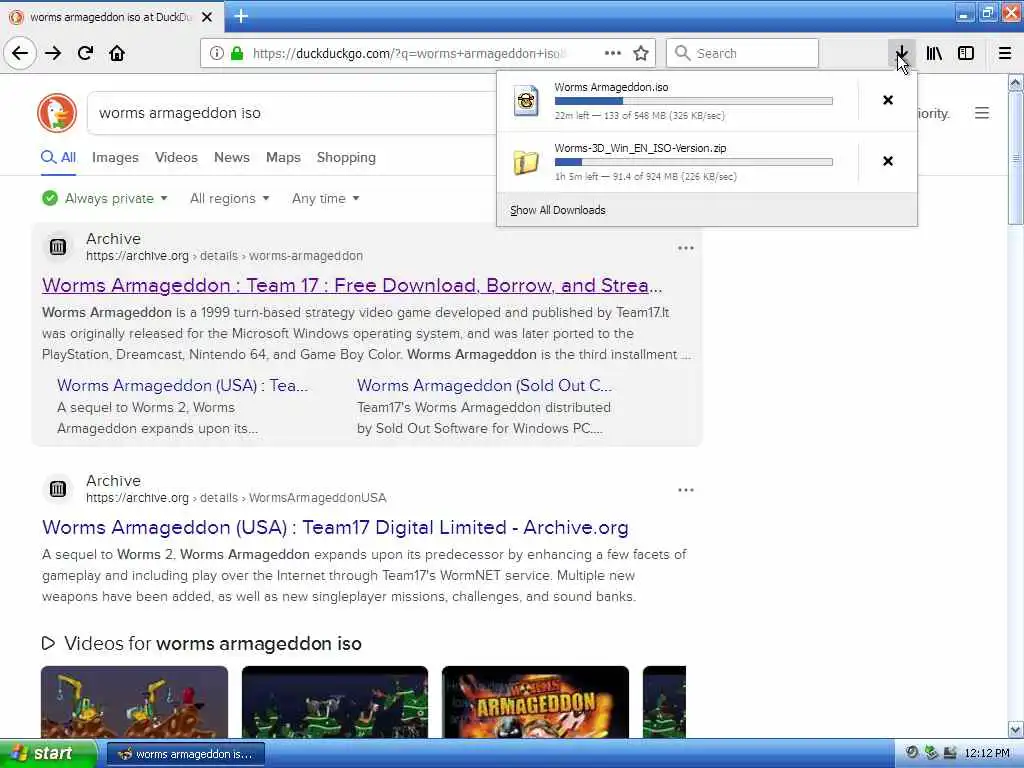Toggle the downloads panel arrow button
The width and height of the screenshot is (1024, 768).
pyautogui.click(x=901, y=53)
